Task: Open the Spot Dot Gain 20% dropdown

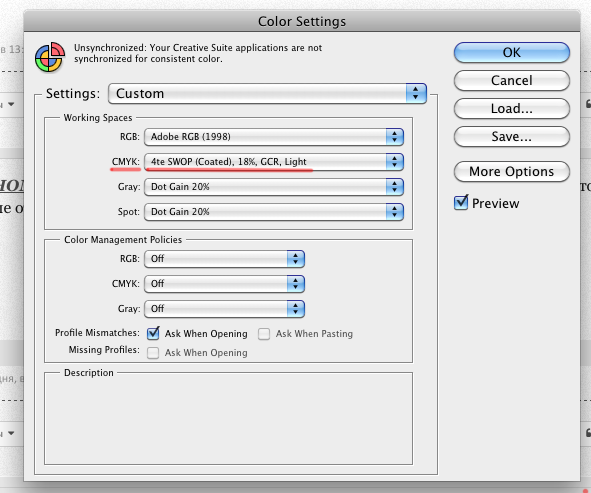Action: tap(274, 212)
